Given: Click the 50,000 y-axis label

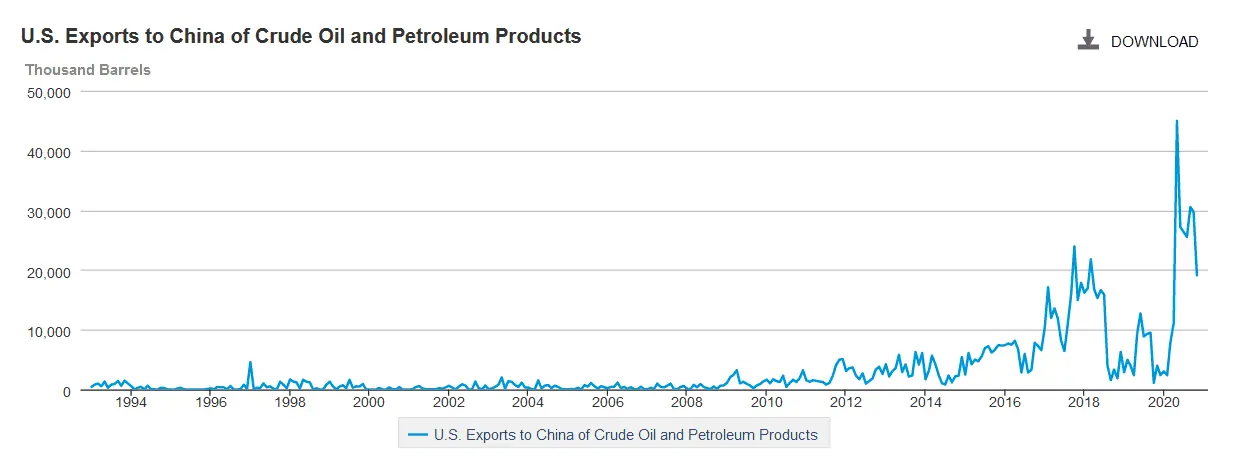Looking at the screenshot, I should (47, 92).
